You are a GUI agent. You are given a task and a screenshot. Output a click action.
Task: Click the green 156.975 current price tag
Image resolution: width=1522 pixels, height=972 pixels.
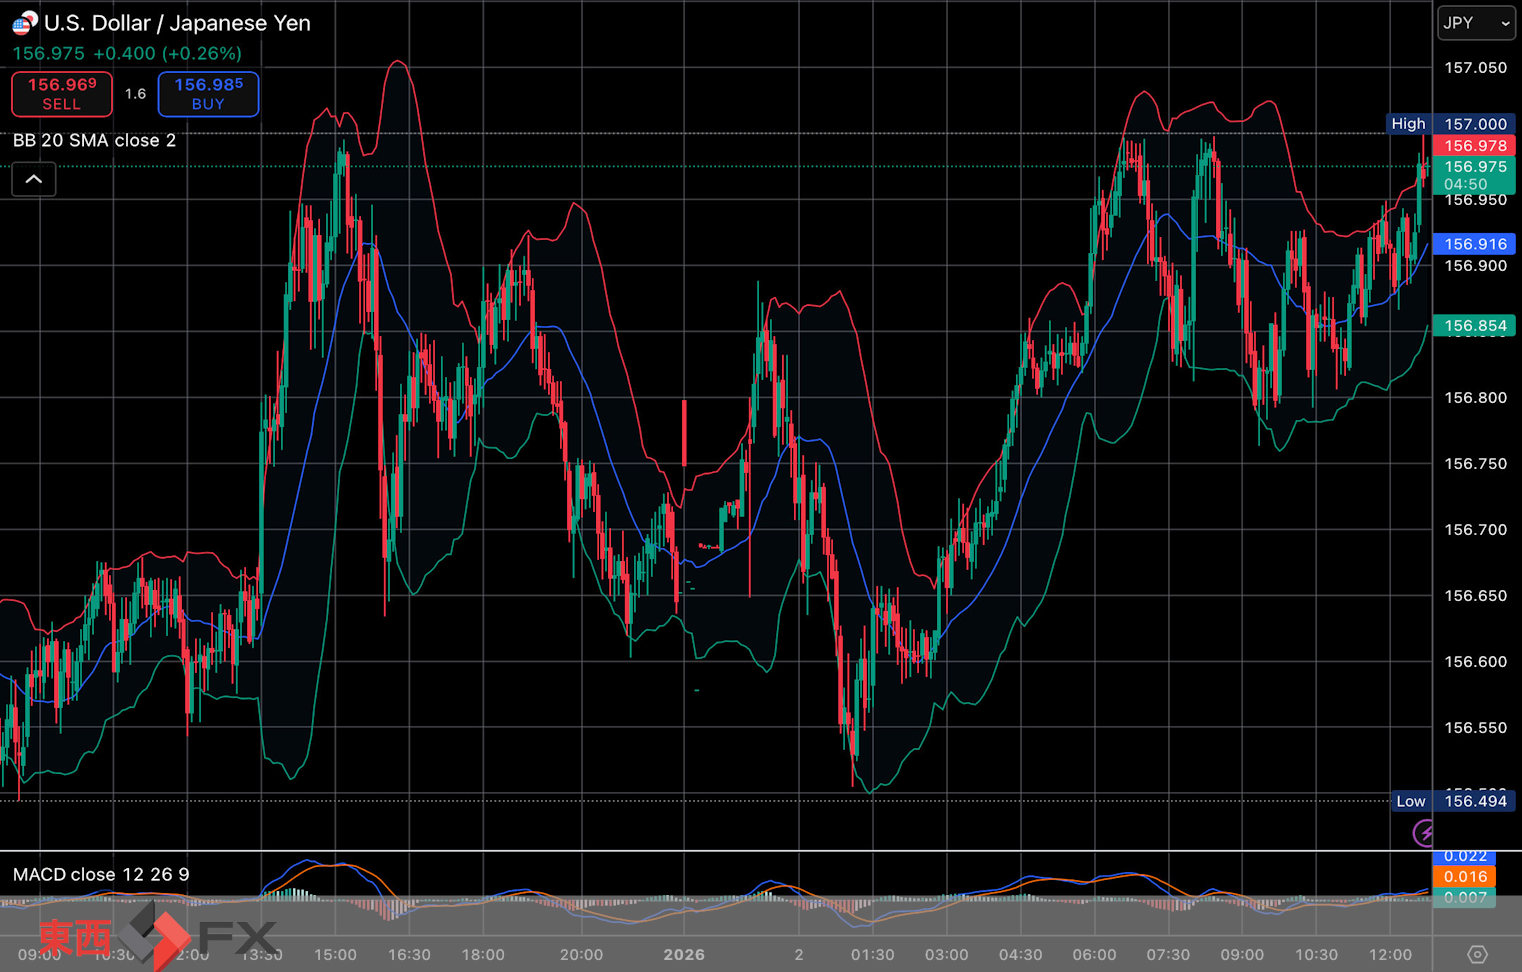(1474, 174)
